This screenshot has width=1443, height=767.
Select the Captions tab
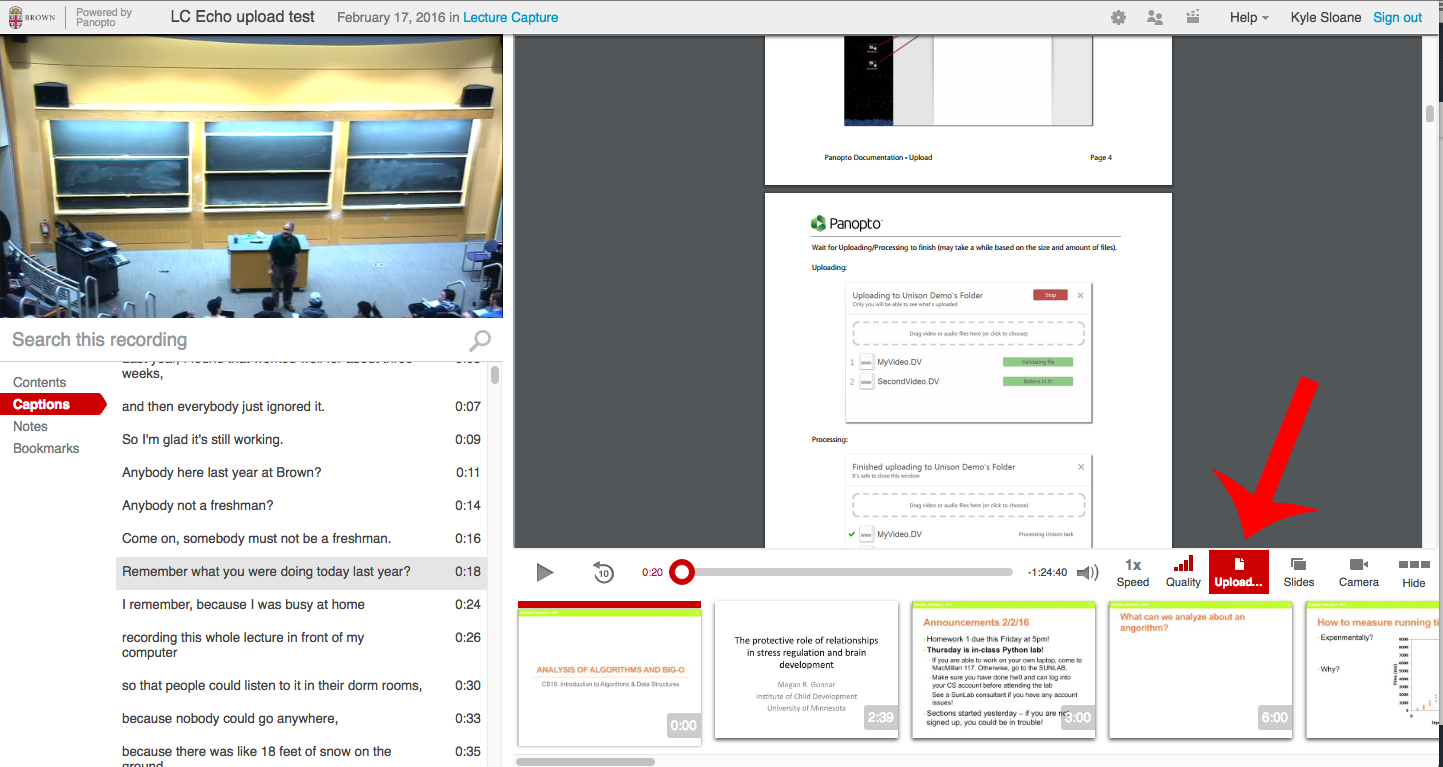point(53,404)
